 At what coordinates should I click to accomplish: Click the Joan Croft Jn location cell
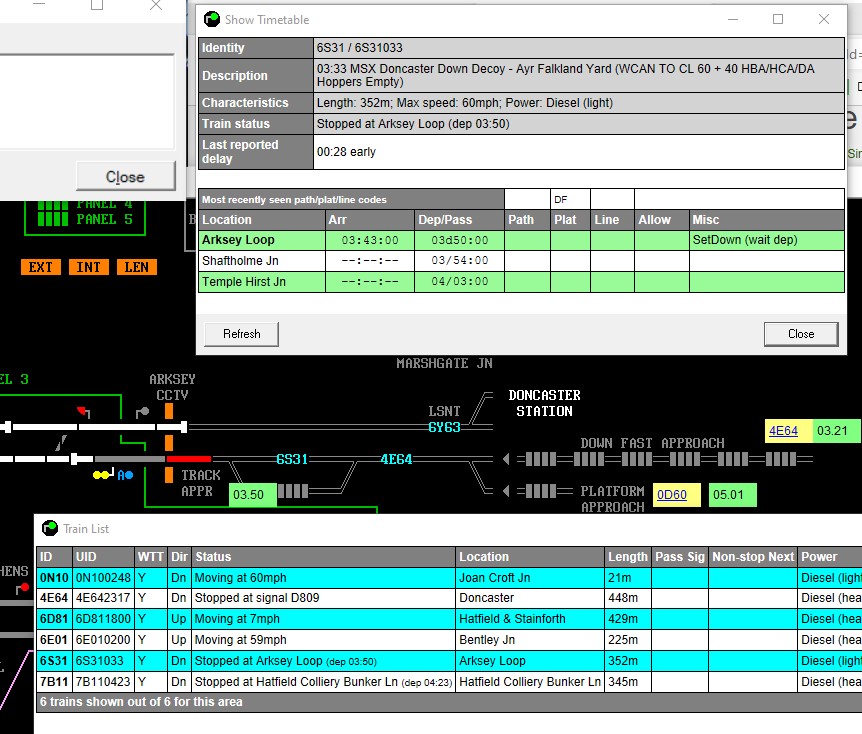[x=530, y=577]
